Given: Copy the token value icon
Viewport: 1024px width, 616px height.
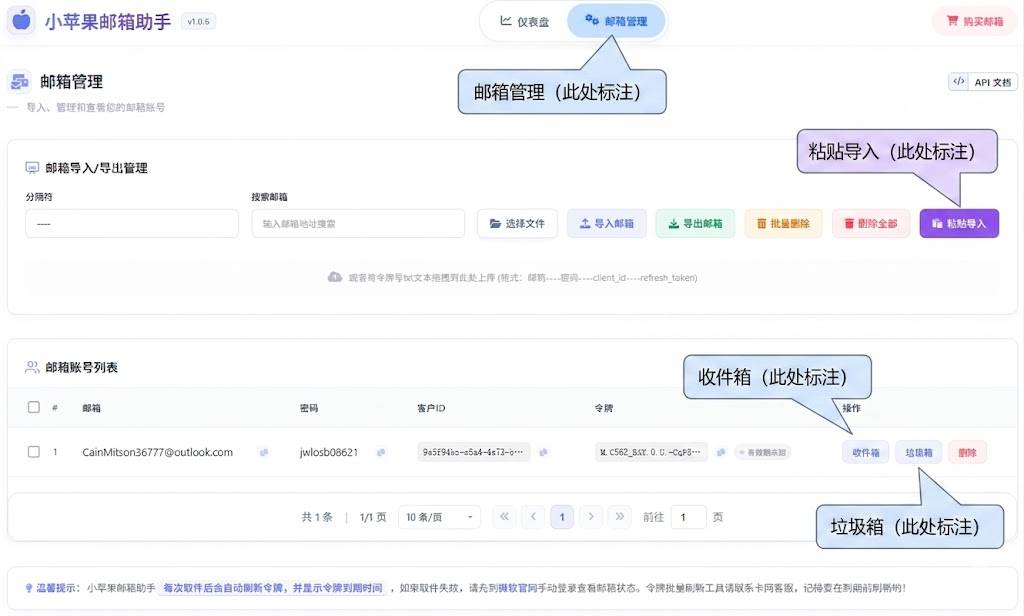Looking at the screenshot, I should pos(721,452).
